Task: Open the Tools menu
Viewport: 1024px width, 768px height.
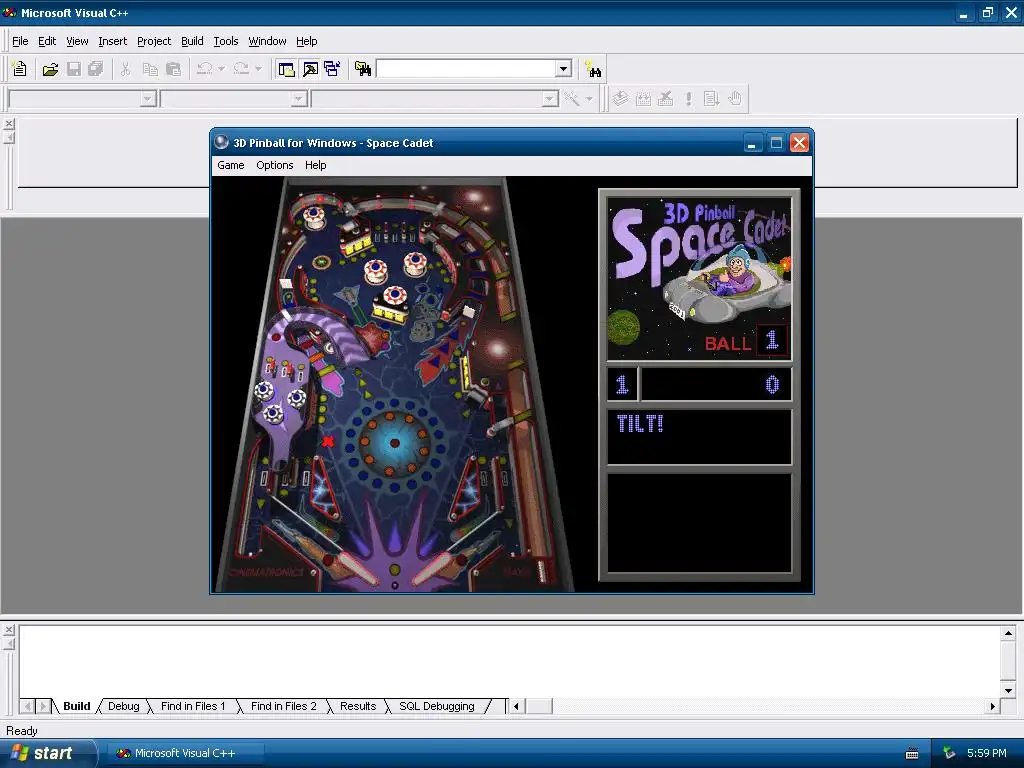Action: coord(226,41)
